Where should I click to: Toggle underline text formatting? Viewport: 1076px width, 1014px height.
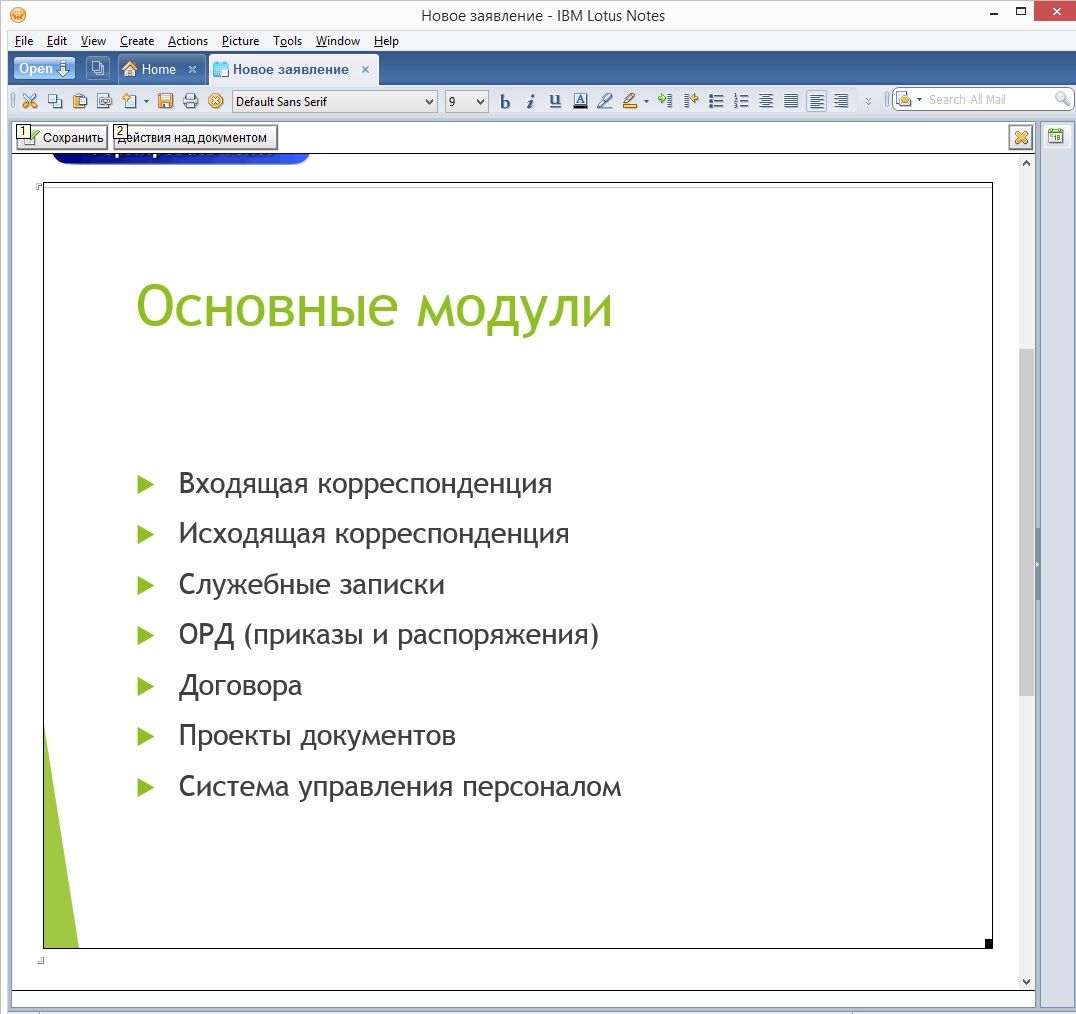(555, 101)
